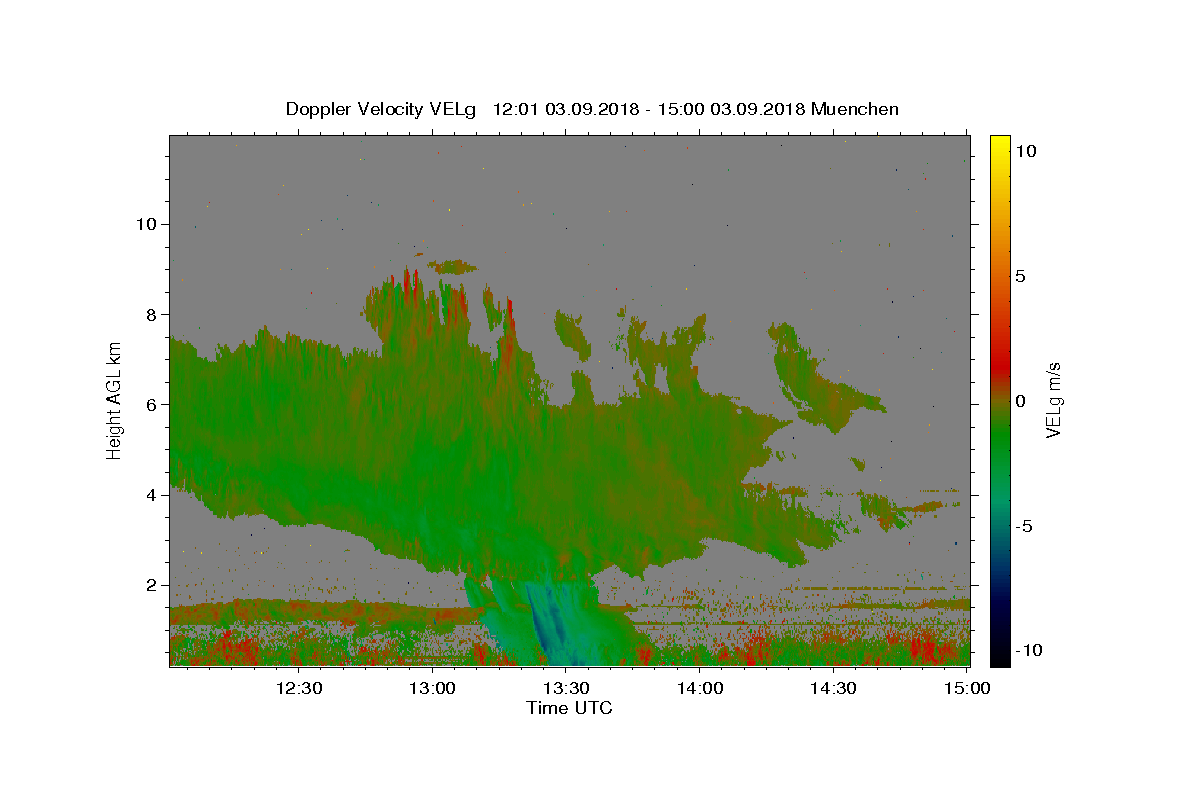The width and height of the screenshot is (1200, 800).
Task: Click the yellow top of the velocity colorbar
Action: 999,144
